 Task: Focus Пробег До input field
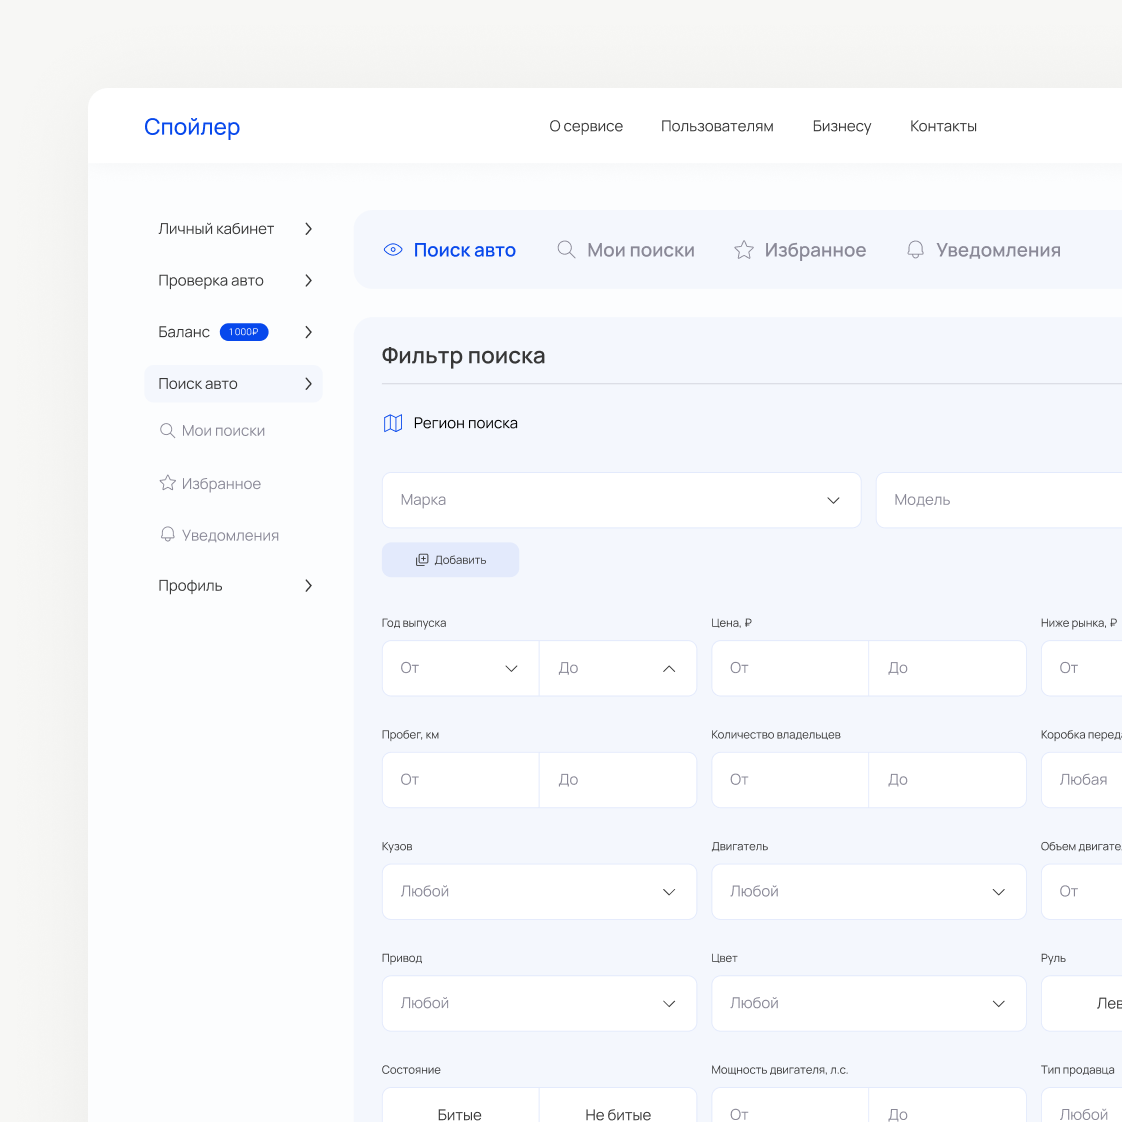[618, 780]
